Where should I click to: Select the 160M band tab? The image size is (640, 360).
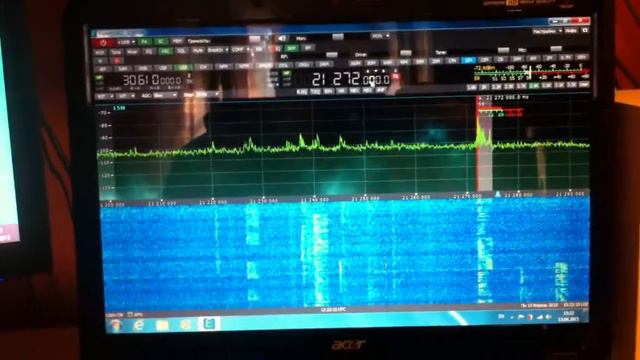pos(355,63)
